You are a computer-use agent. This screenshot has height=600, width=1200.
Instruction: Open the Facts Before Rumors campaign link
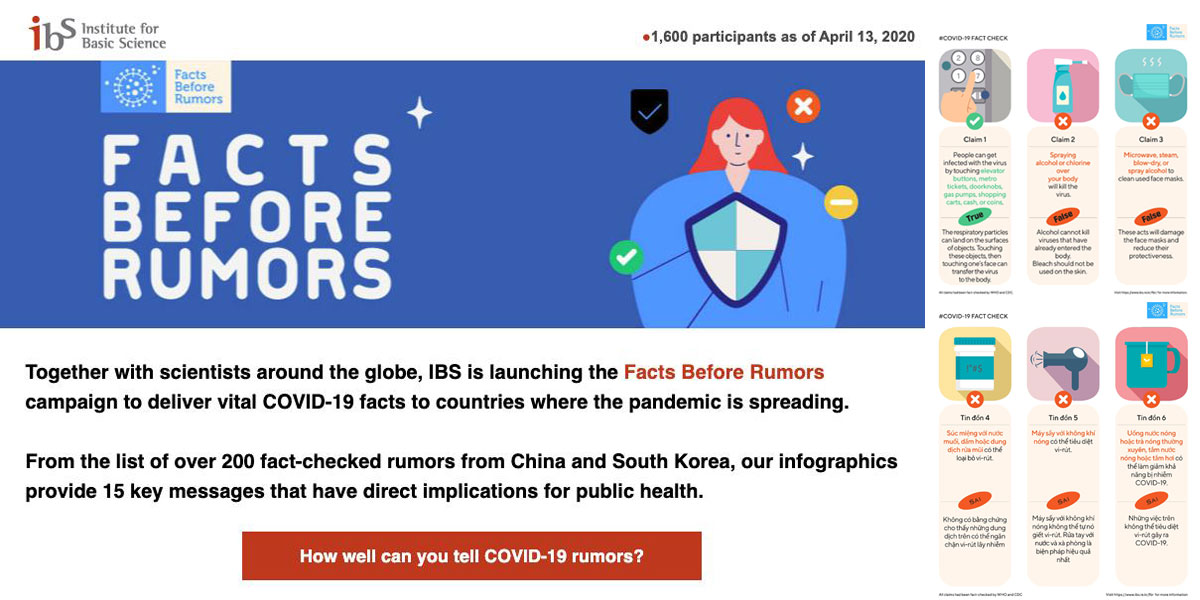(724, 372)
